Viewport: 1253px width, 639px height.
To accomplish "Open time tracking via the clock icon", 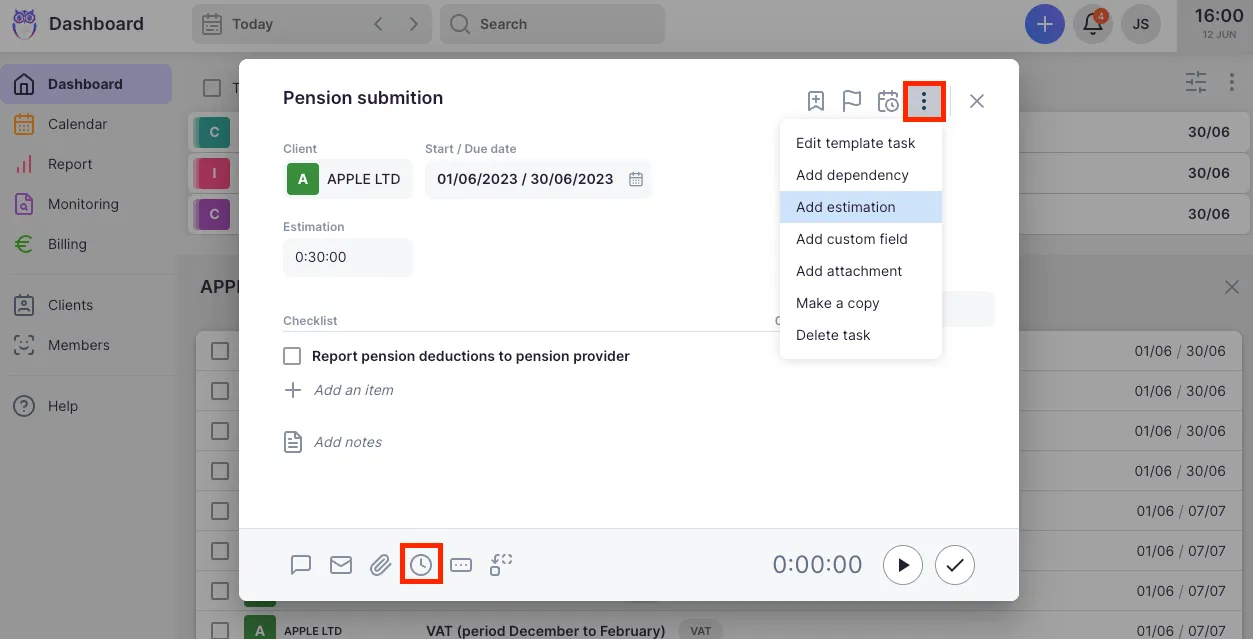I will 420,564.
